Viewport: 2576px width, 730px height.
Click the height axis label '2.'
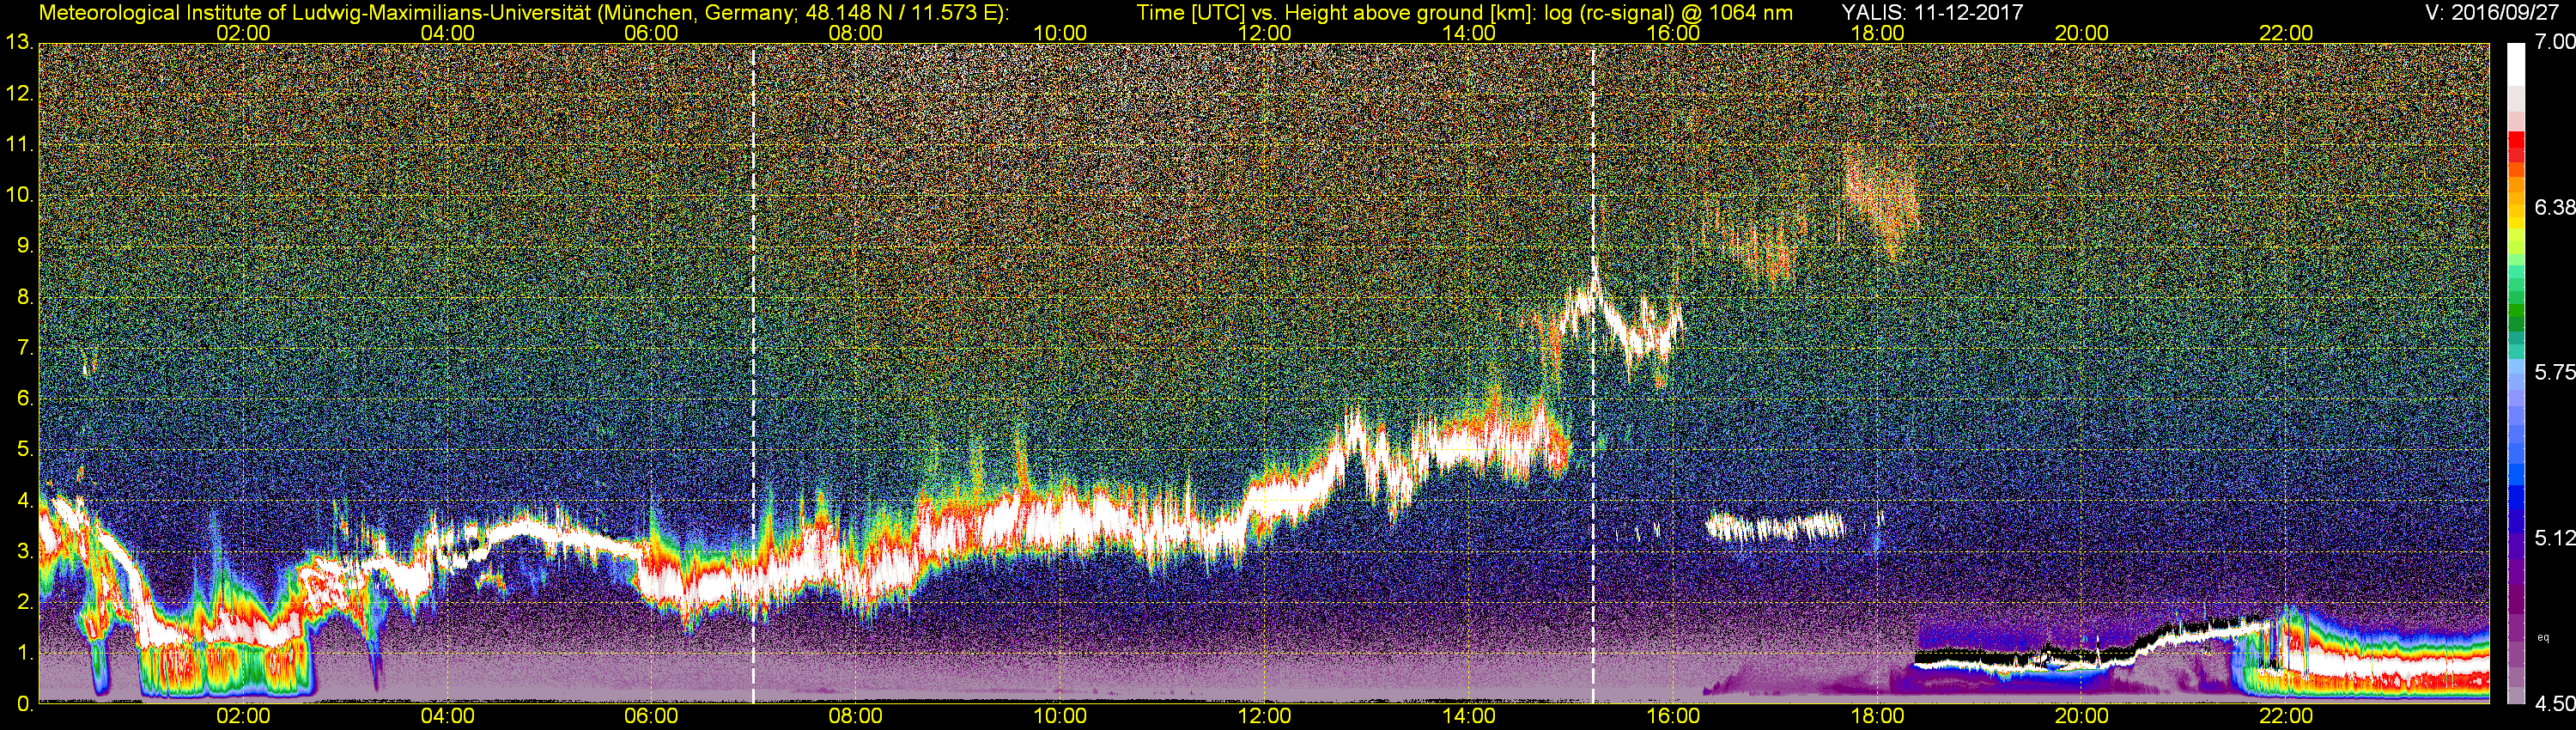point(24,602)
